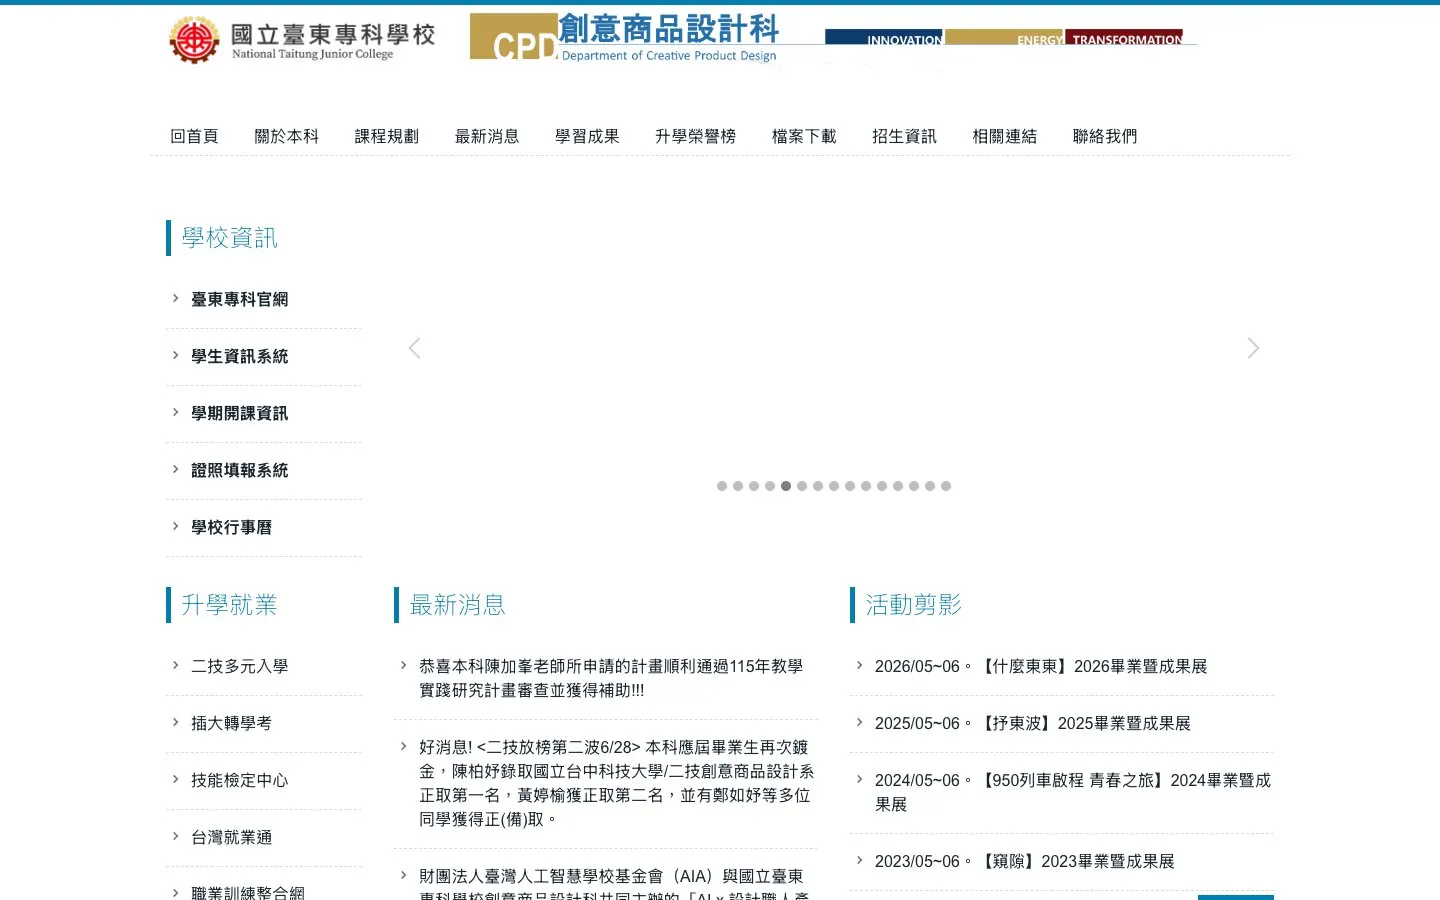
Task: Open 台灣就業通 link
Action: pyautogui.click(x=231, y=837)
